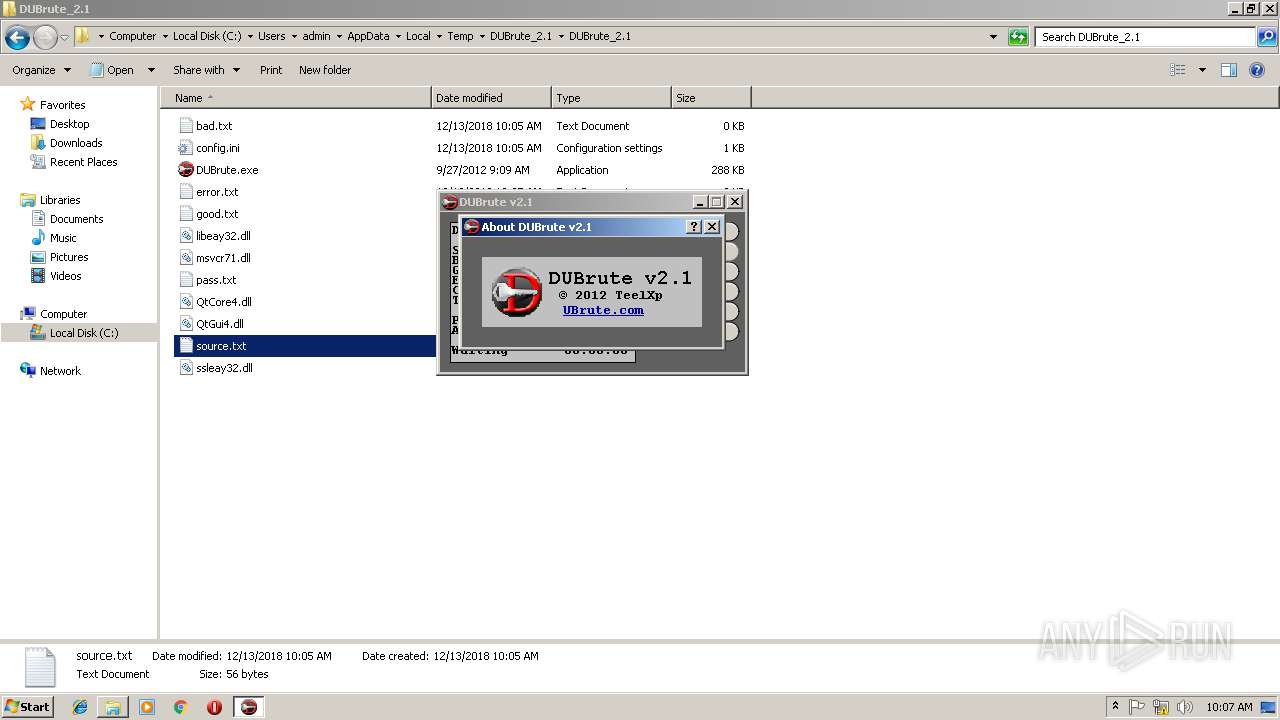Switch to the DUBrute taskbar button
This screenshot has width=1280, height=720.
tap(249, 707)
